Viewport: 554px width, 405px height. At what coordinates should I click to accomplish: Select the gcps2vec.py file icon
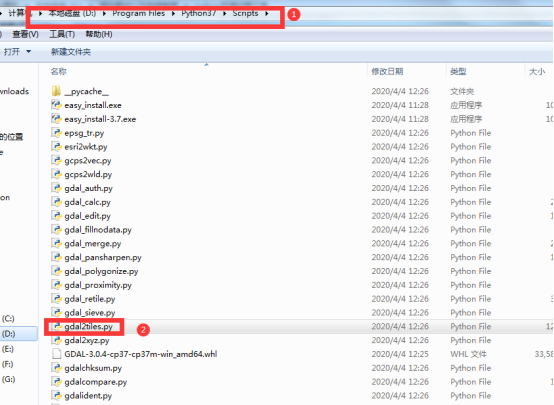click(x=56, y=160)
